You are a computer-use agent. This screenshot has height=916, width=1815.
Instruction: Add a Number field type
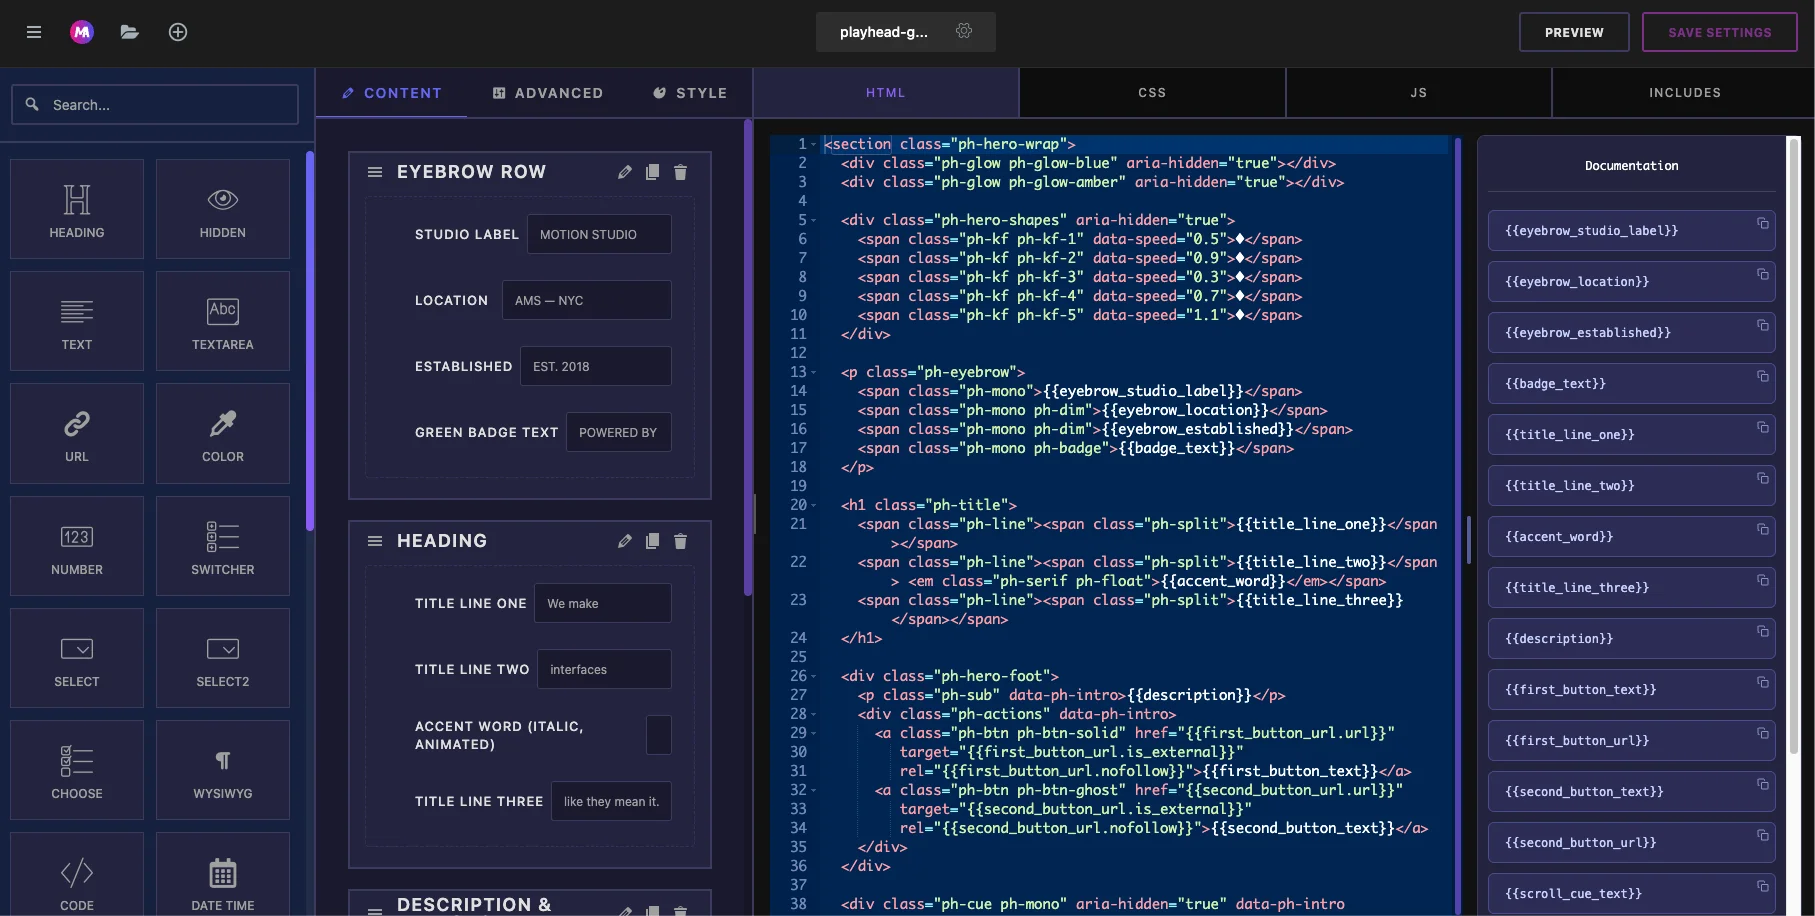coord(77,546)
